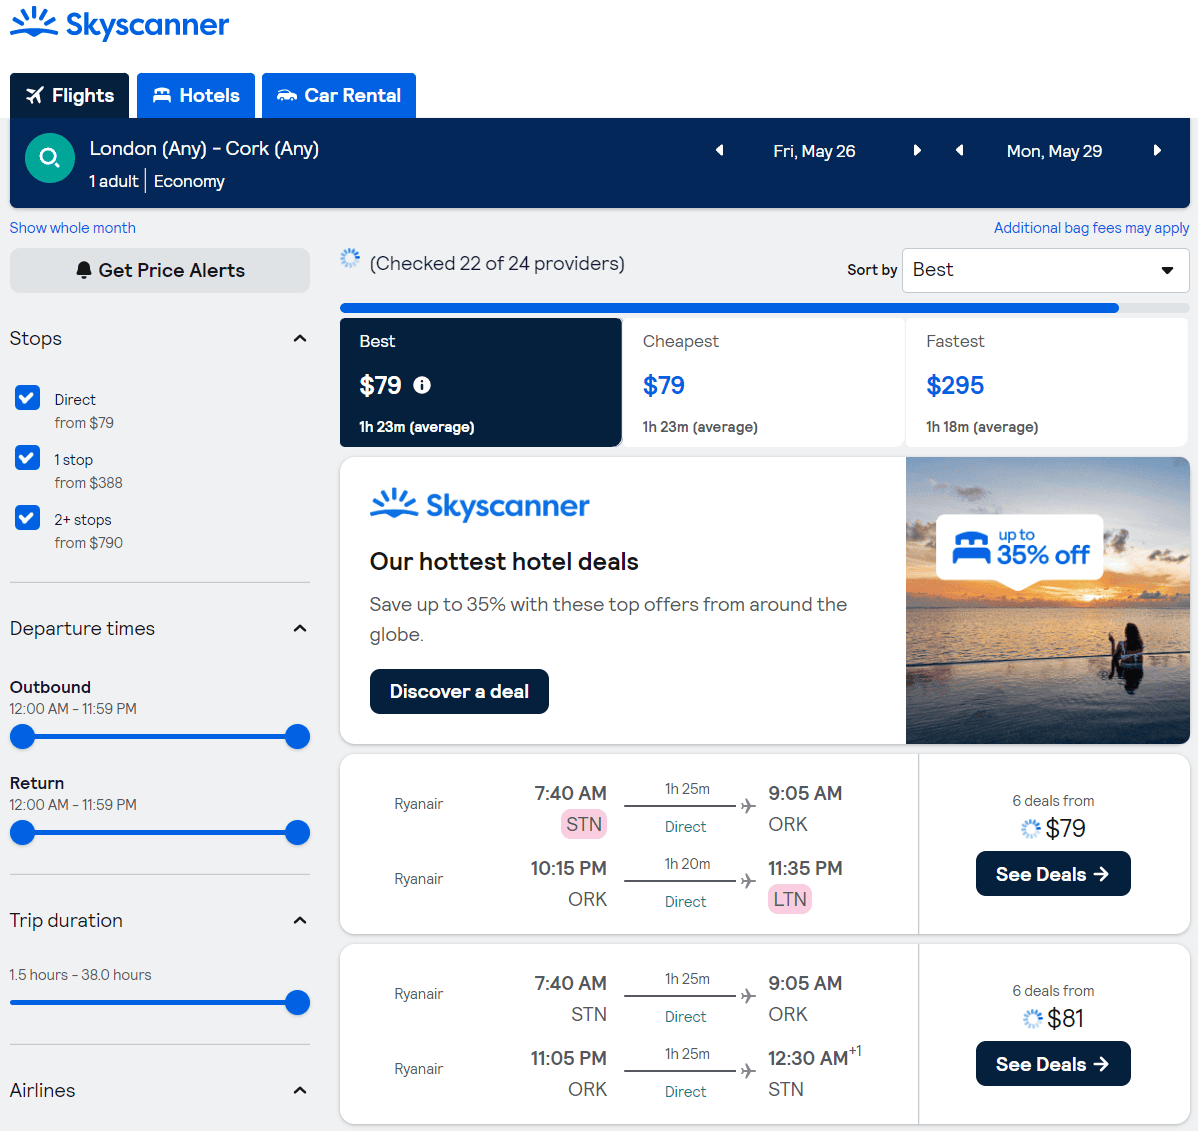Click the Flights plane icon tab
Screen dimensions: 1198x1131
coord(35,95)
